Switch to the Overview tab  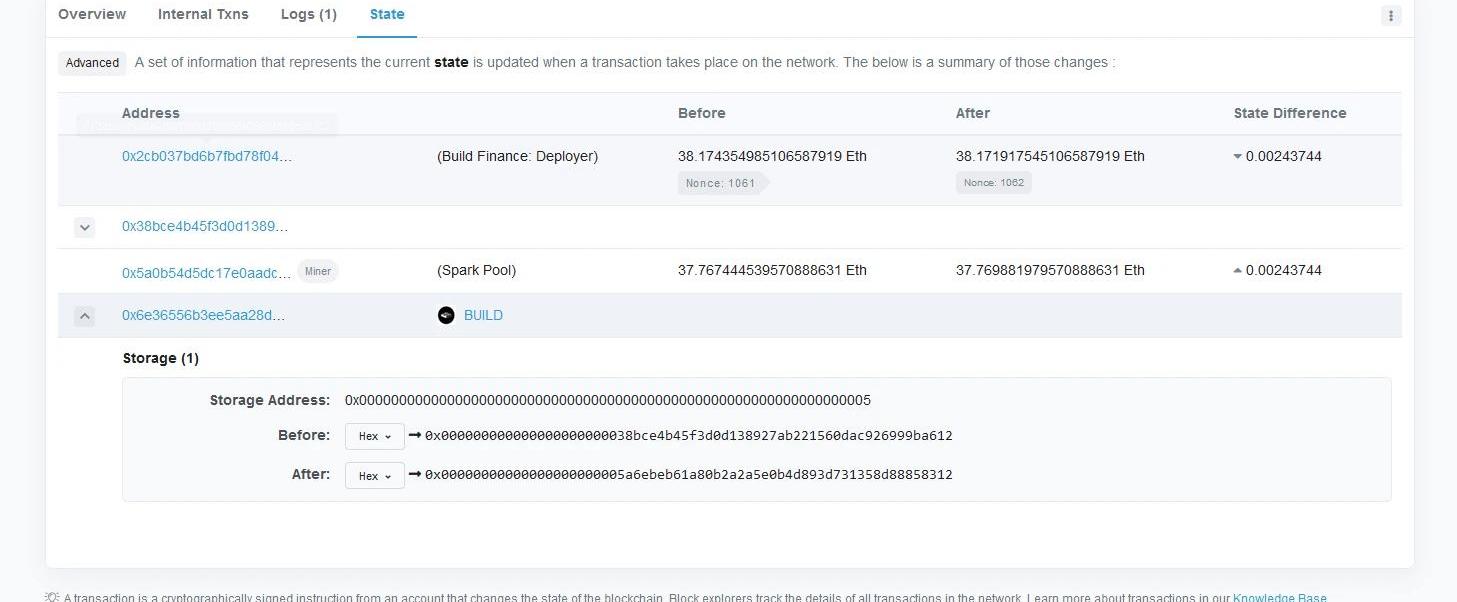(92, 14)
